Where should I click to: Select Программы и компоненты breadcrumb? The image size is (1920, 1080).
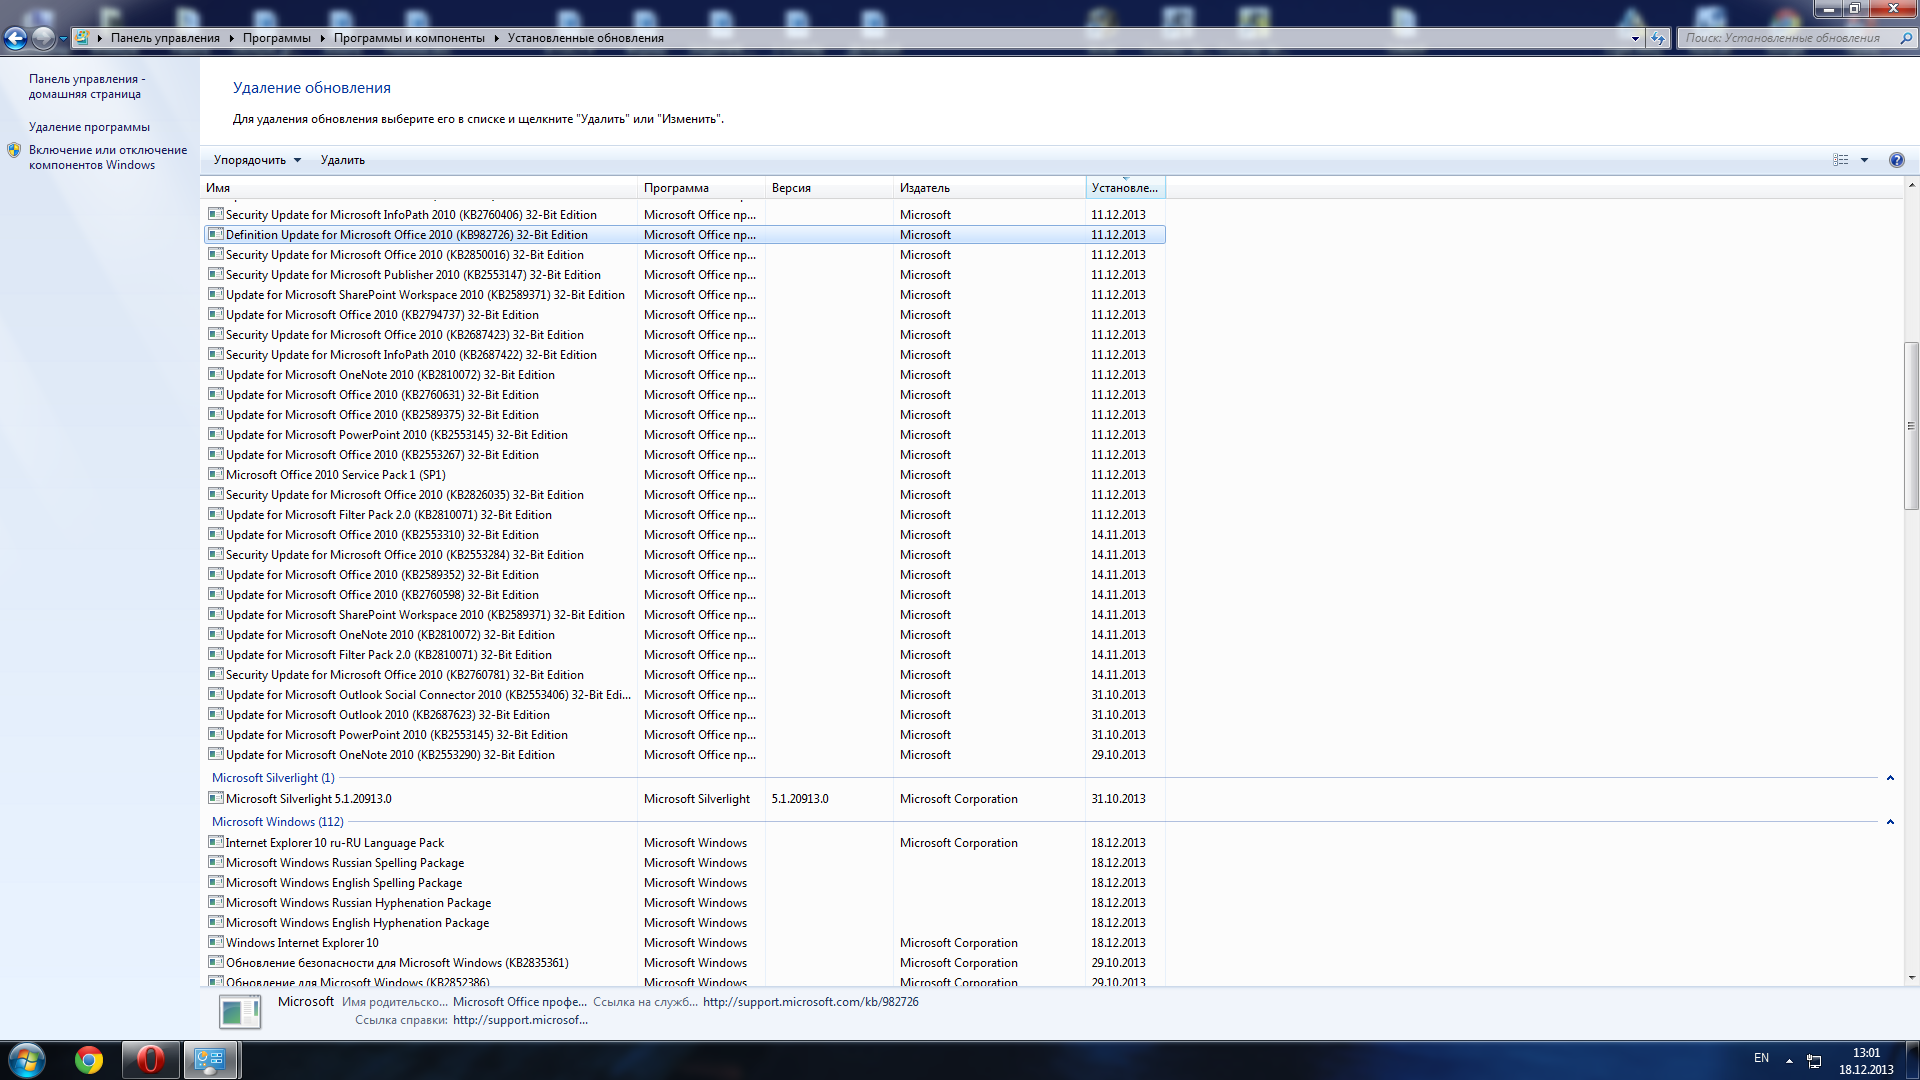coord(409,38)
